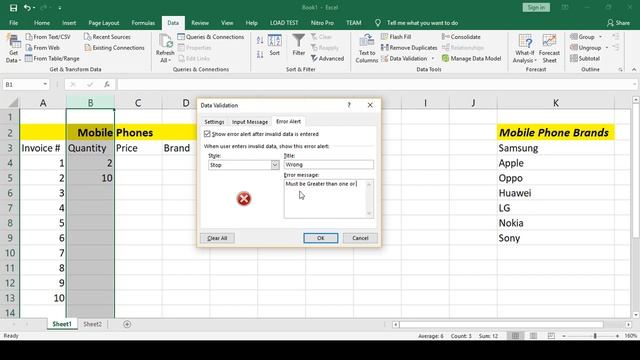Switch to the Settings tab
The width and height of the screenshot is (640, 360).
tap(214, 122)
